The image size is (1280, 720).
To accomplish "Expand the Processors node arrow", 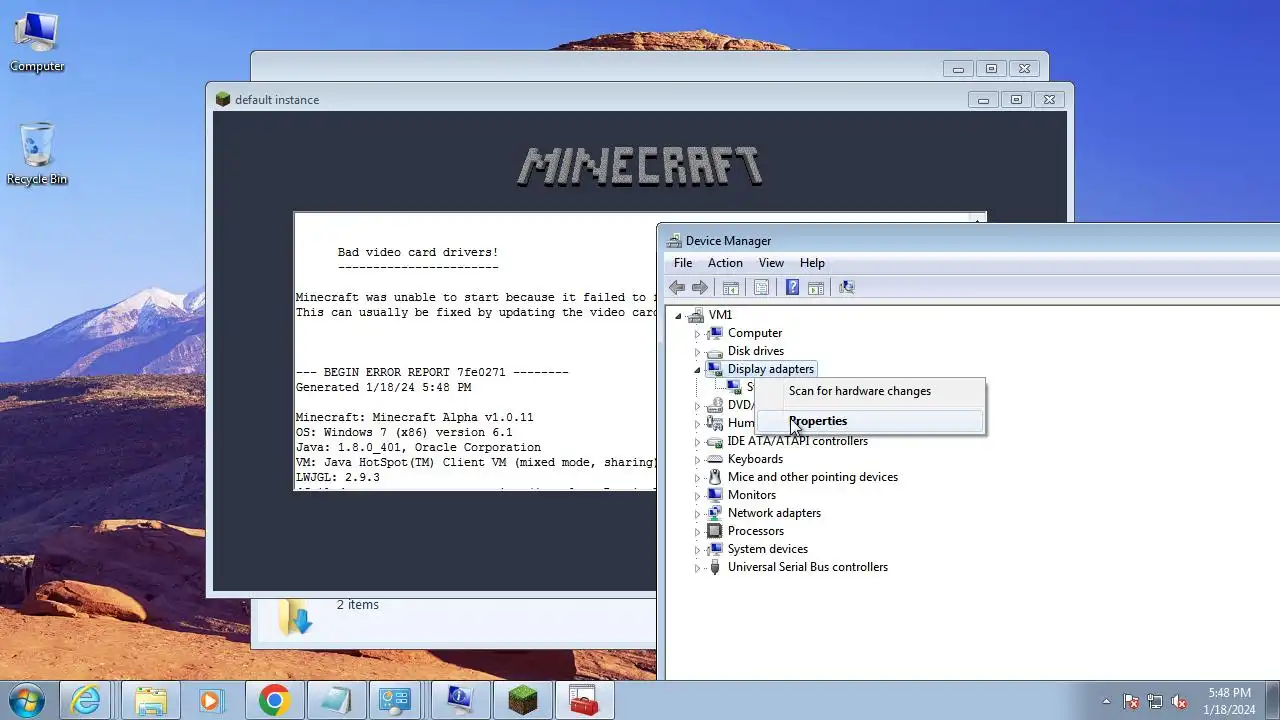I will [x=697, y=532].
